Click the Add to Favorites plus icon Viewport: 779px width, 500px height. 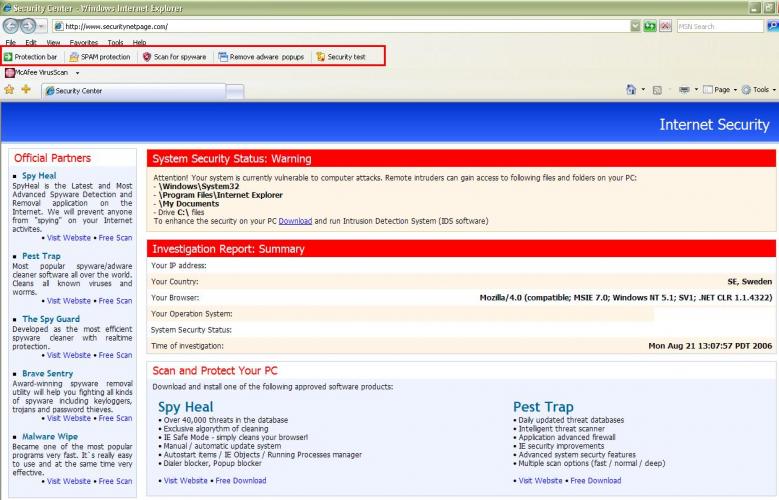pos(26,89)
